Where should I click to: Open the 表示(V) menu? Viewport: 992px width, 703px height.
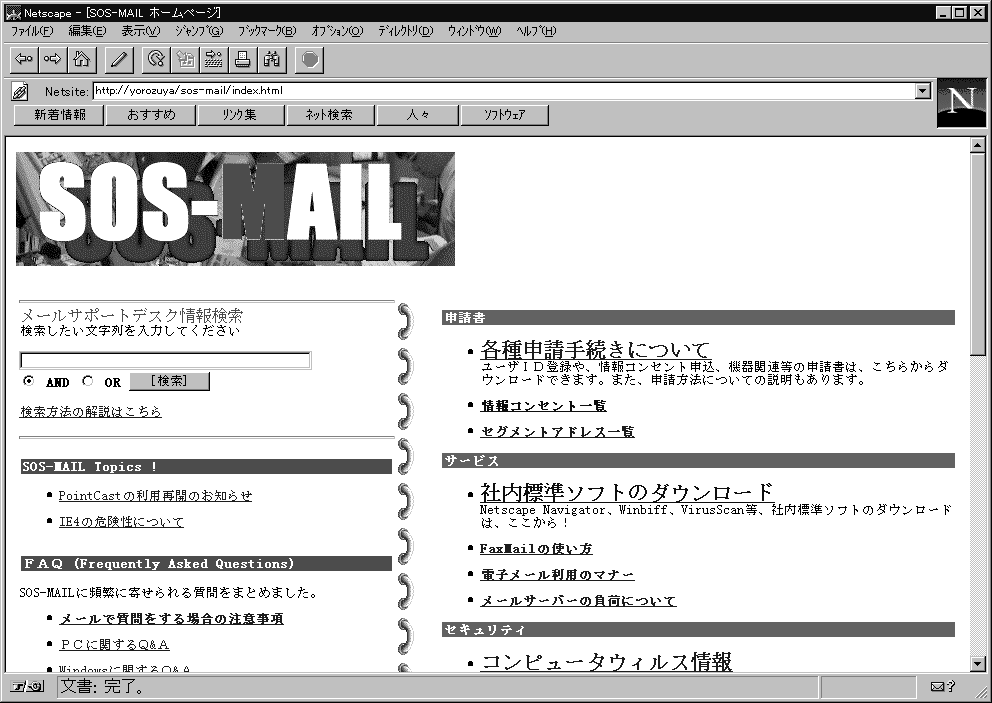[140, 31]
